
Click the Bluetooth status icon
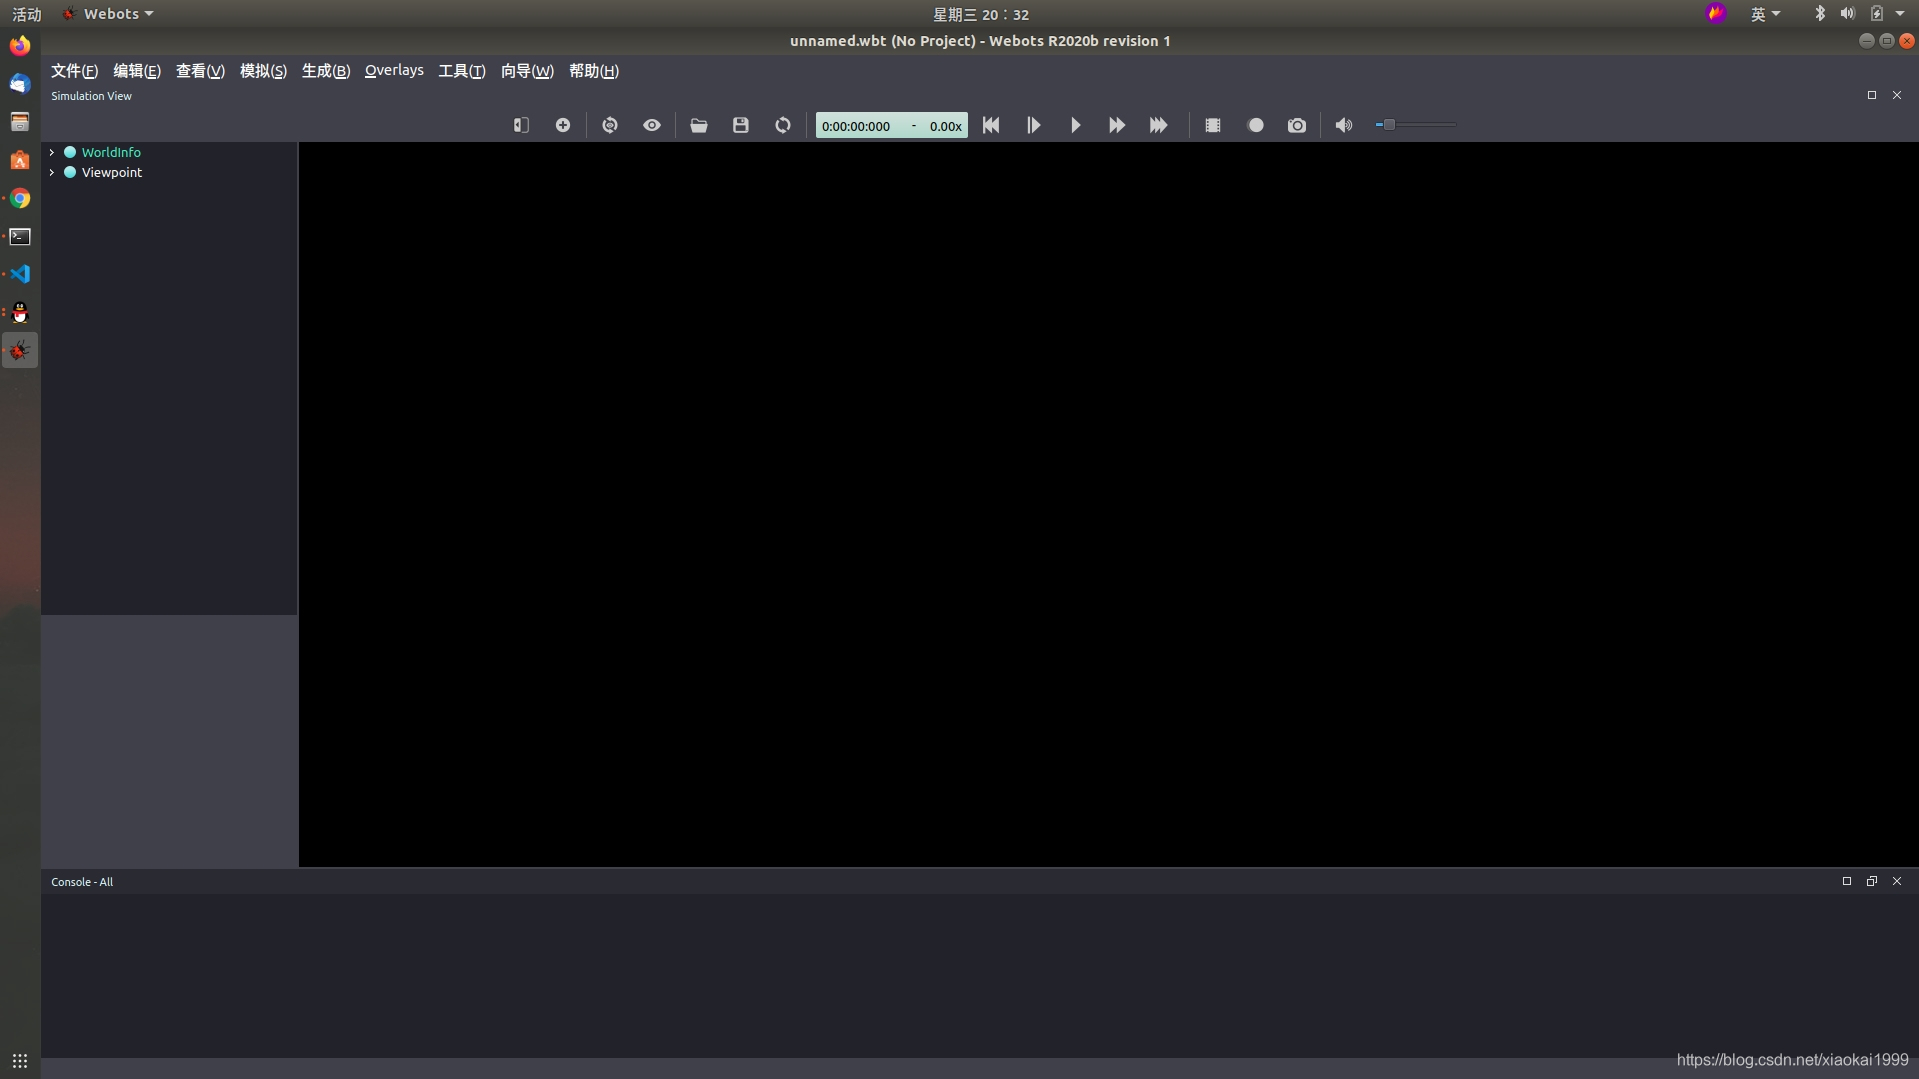(x=1820, y=13)
